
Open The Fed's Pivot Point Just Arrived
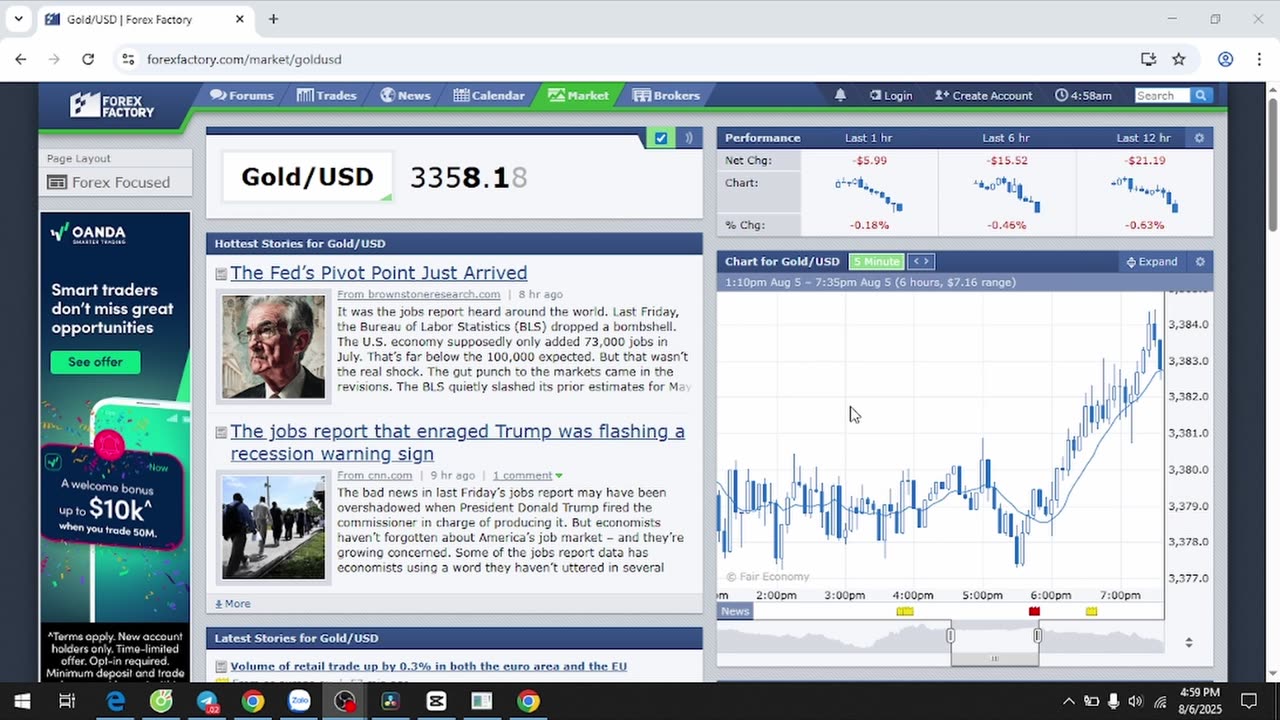[379, 273]
